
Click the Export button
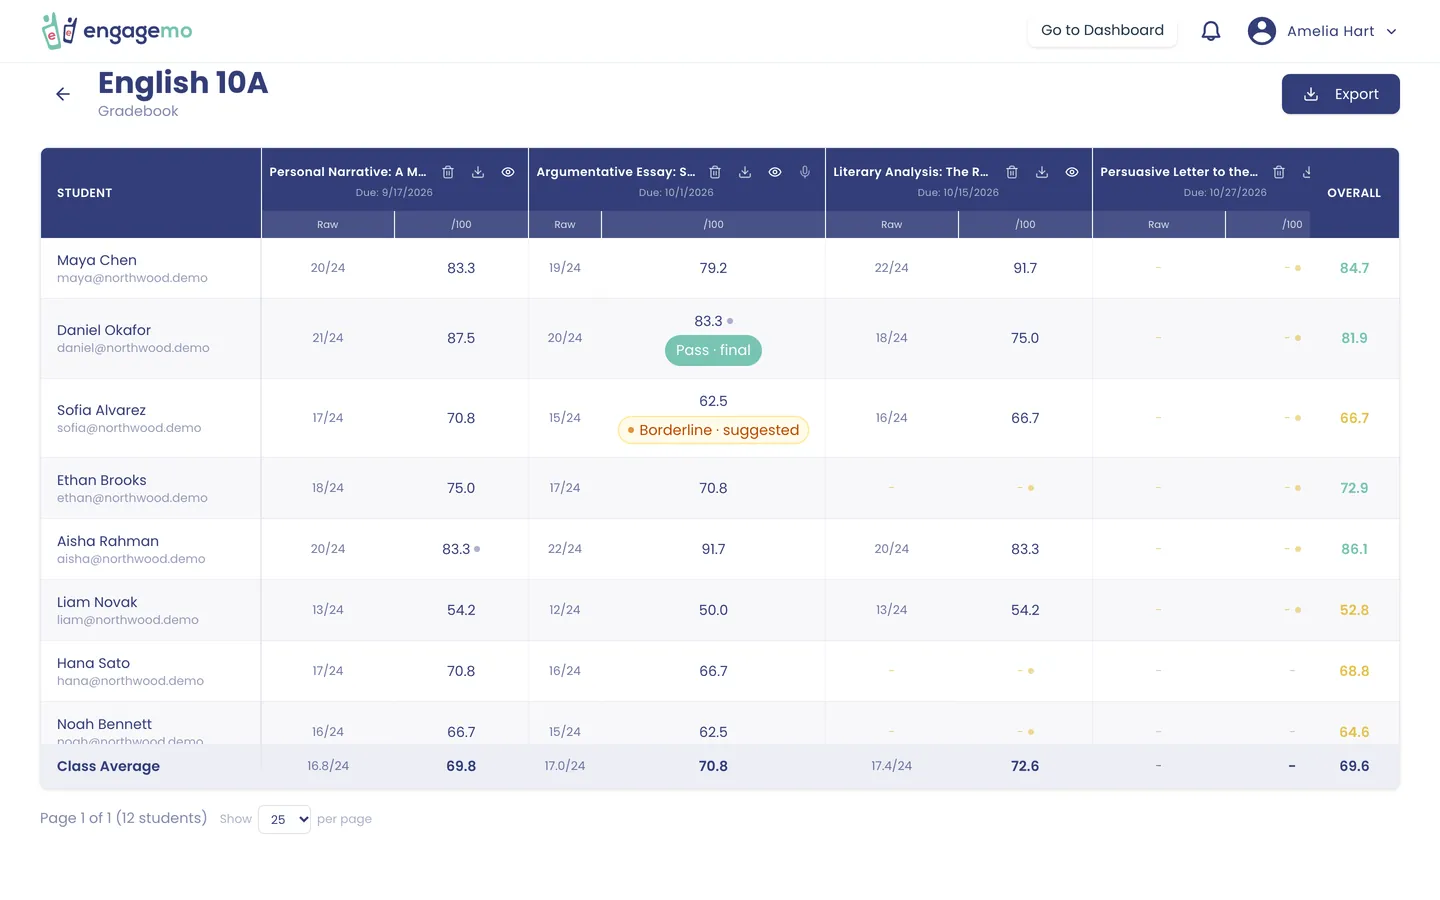tap(1340, 94)
